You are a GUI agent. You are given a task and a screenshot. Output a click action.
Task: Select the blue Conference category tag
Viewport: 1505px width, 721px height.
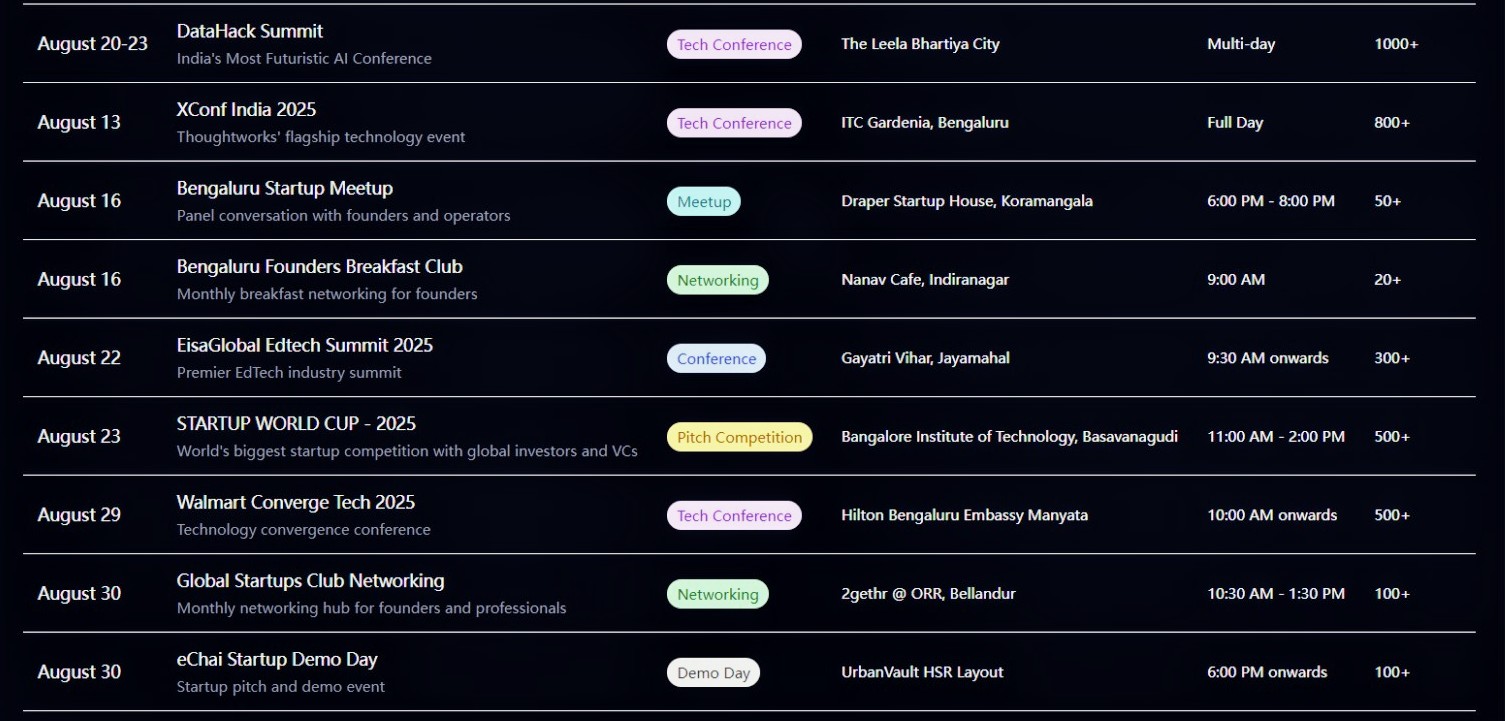(x=716, y=358)
